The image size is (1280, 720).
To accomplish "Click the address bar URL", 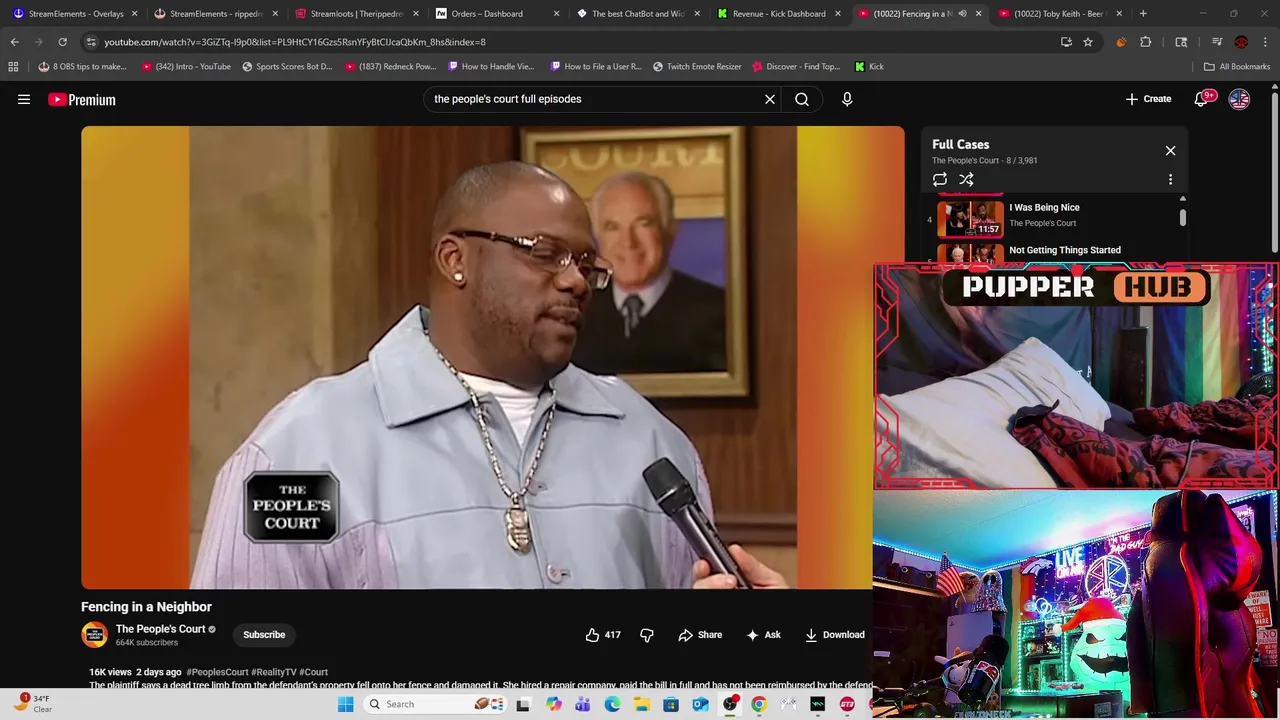I will pyautogui.click(x=295, y=42).
